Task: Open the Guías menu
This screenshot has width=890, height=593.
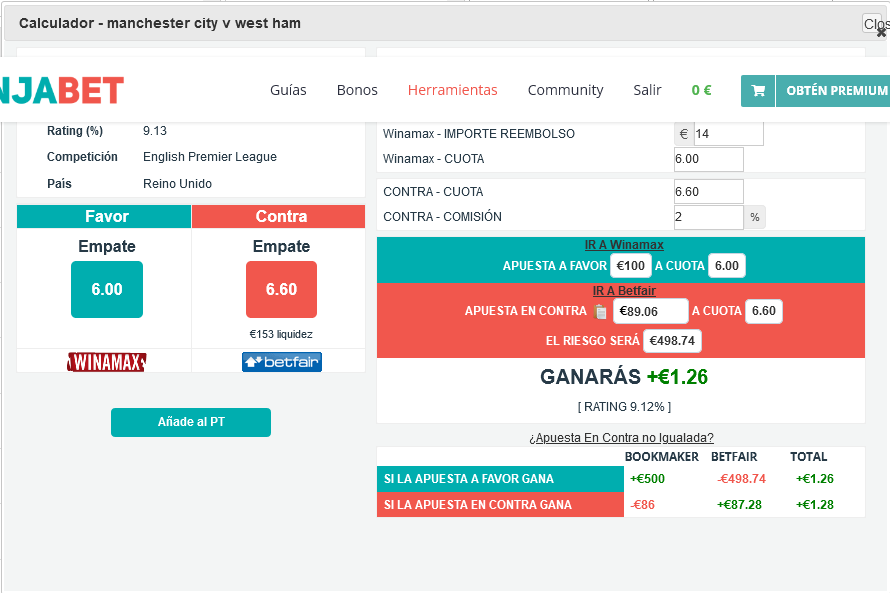Action: [x=288, y=90]
